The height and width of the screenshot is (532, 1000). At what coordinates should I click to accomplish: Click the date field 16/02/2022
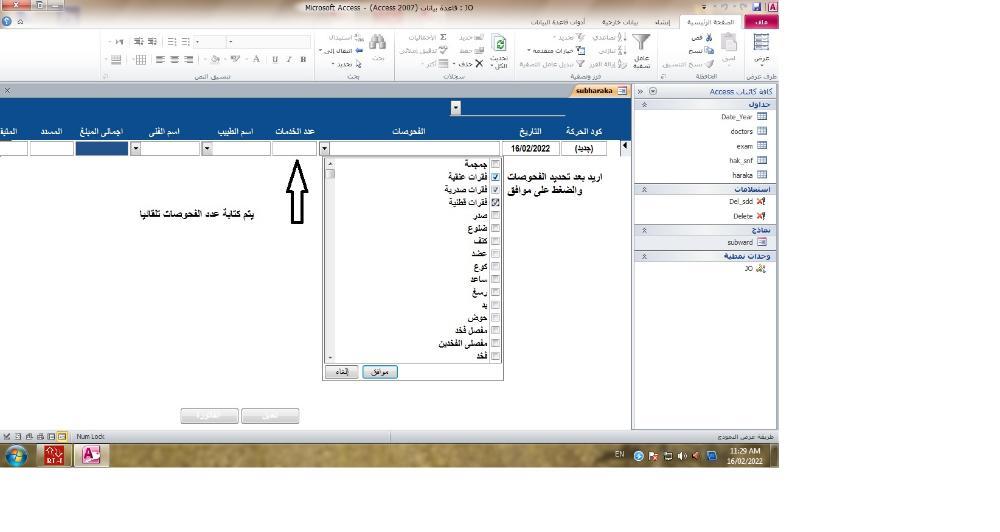(x=531, y=149)
